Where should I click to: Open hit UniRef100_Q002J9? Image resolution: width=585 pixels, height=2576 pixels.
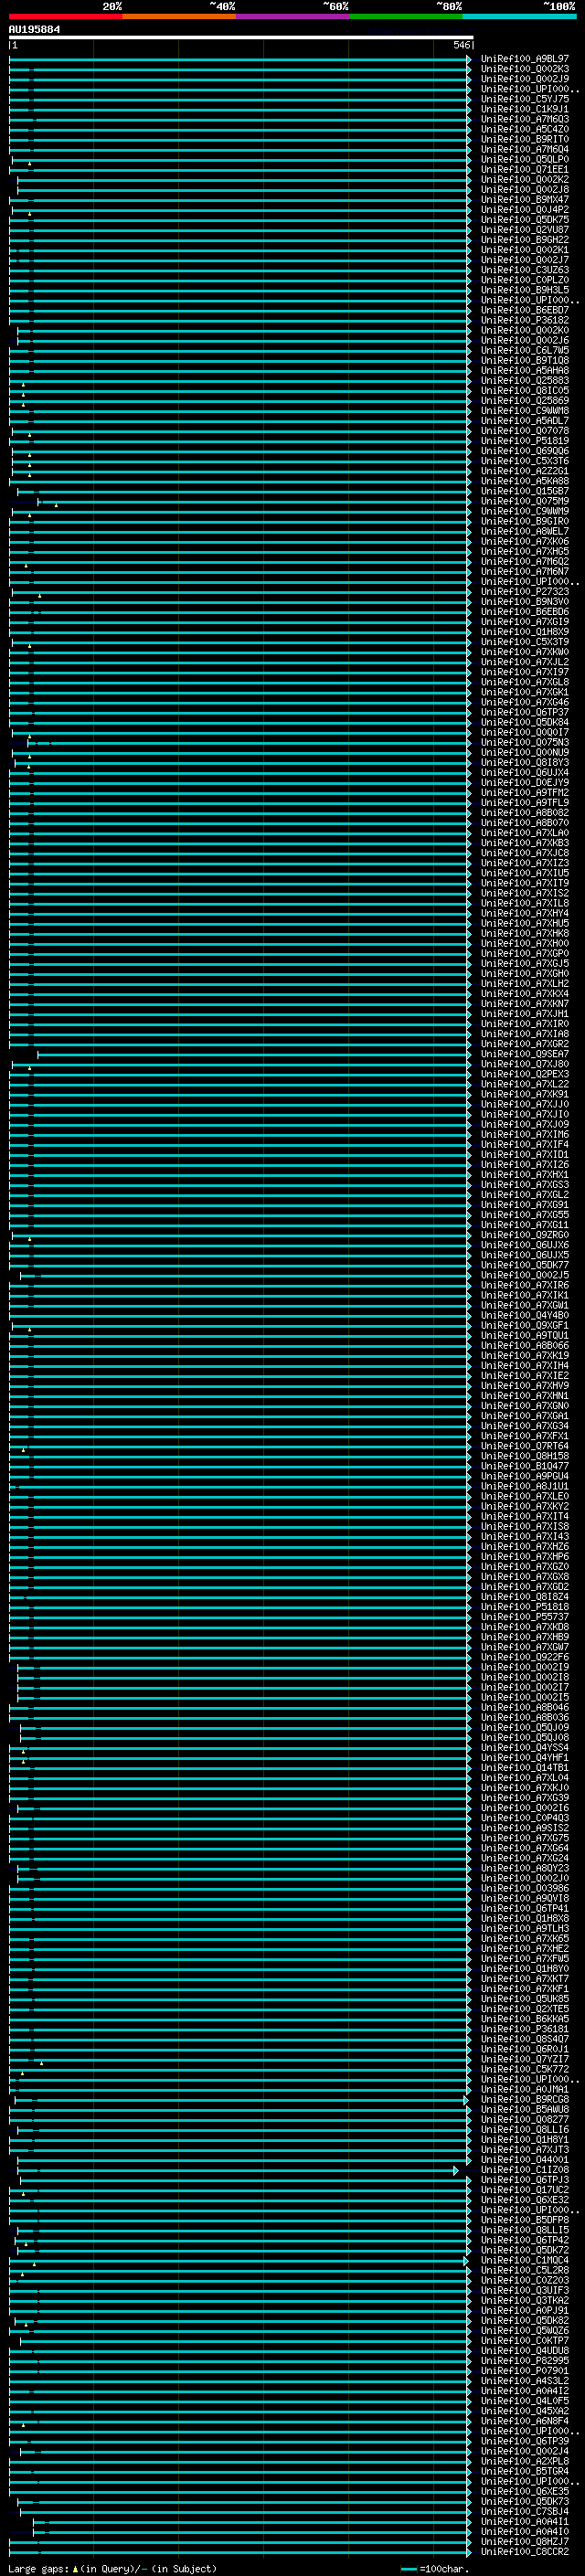[524, 79]
